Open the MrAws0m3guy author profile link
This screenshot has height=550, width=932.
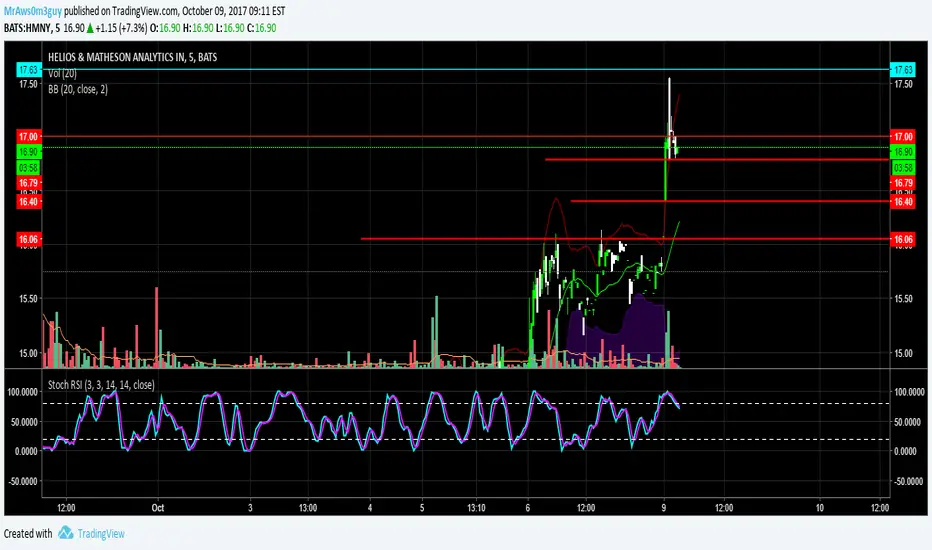(33, 11)
